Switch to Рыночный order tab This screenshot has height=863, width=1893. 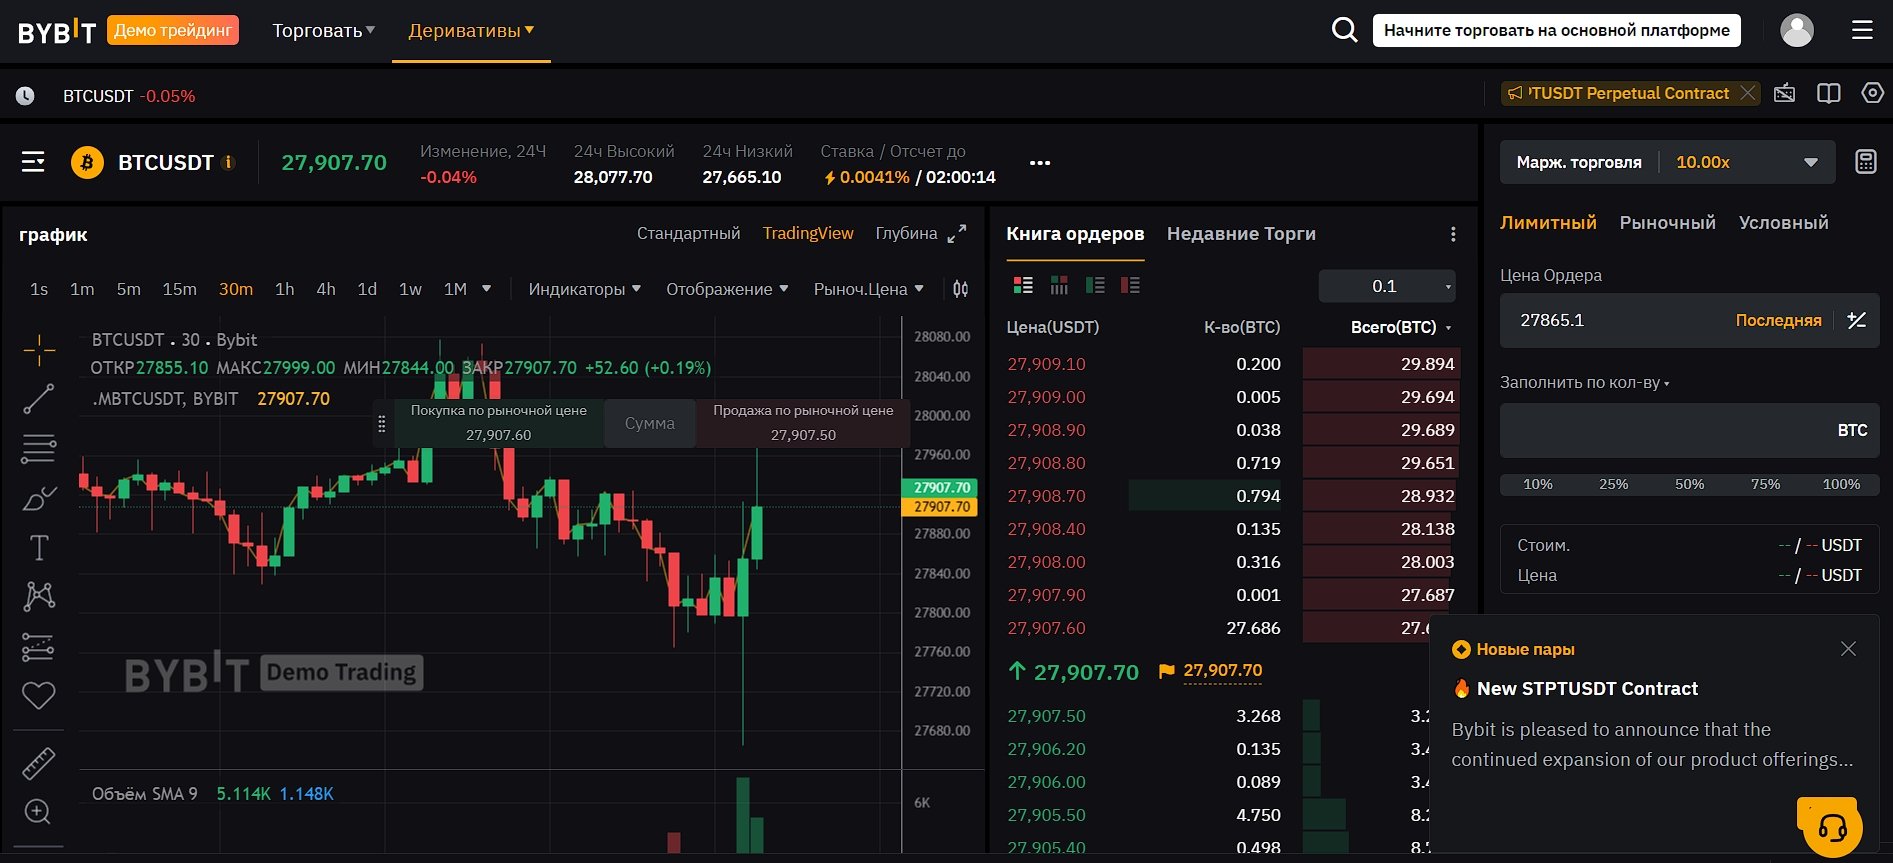coord(1667,223)
